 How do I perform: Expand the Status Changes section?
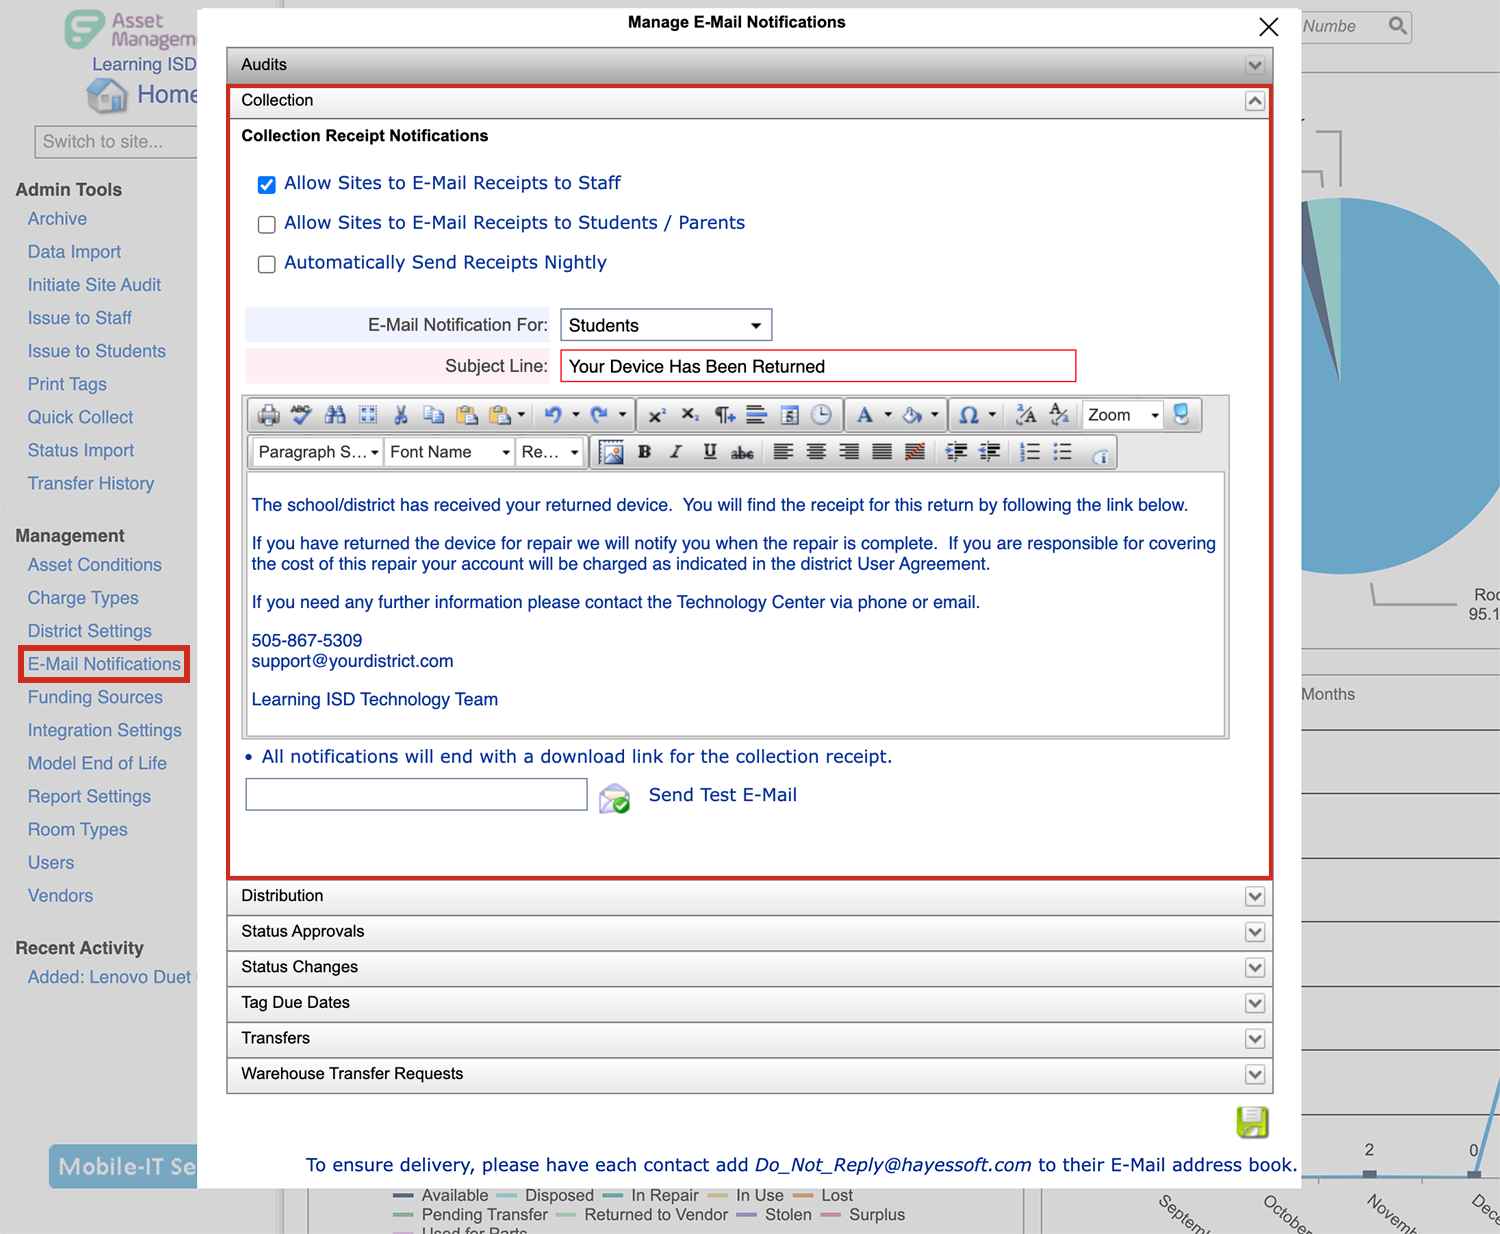tap(1254, 968)
